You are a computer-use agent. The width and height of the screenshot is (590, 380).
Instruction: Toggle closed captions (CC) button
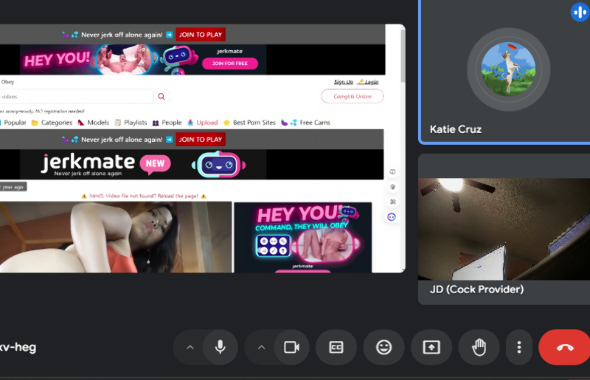click(336, 347)
